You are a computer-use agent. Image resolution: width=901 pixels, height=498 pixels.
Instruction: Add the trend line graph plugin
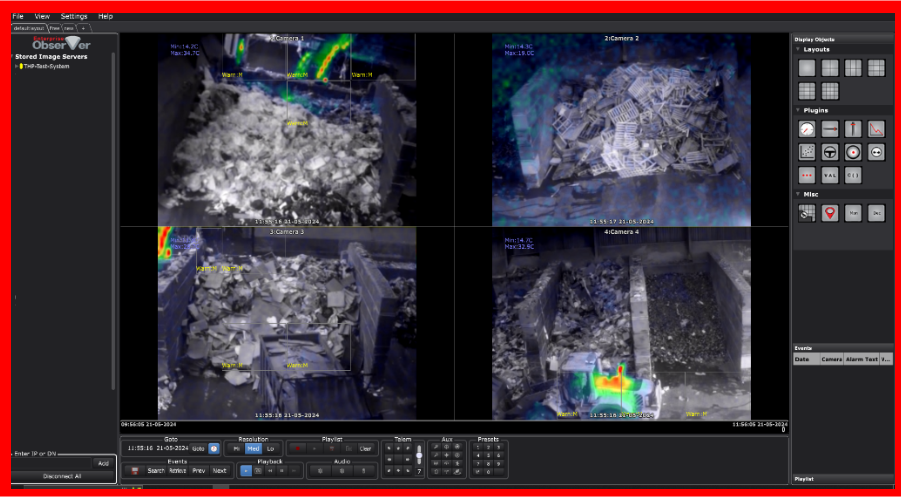click(876, 129)
